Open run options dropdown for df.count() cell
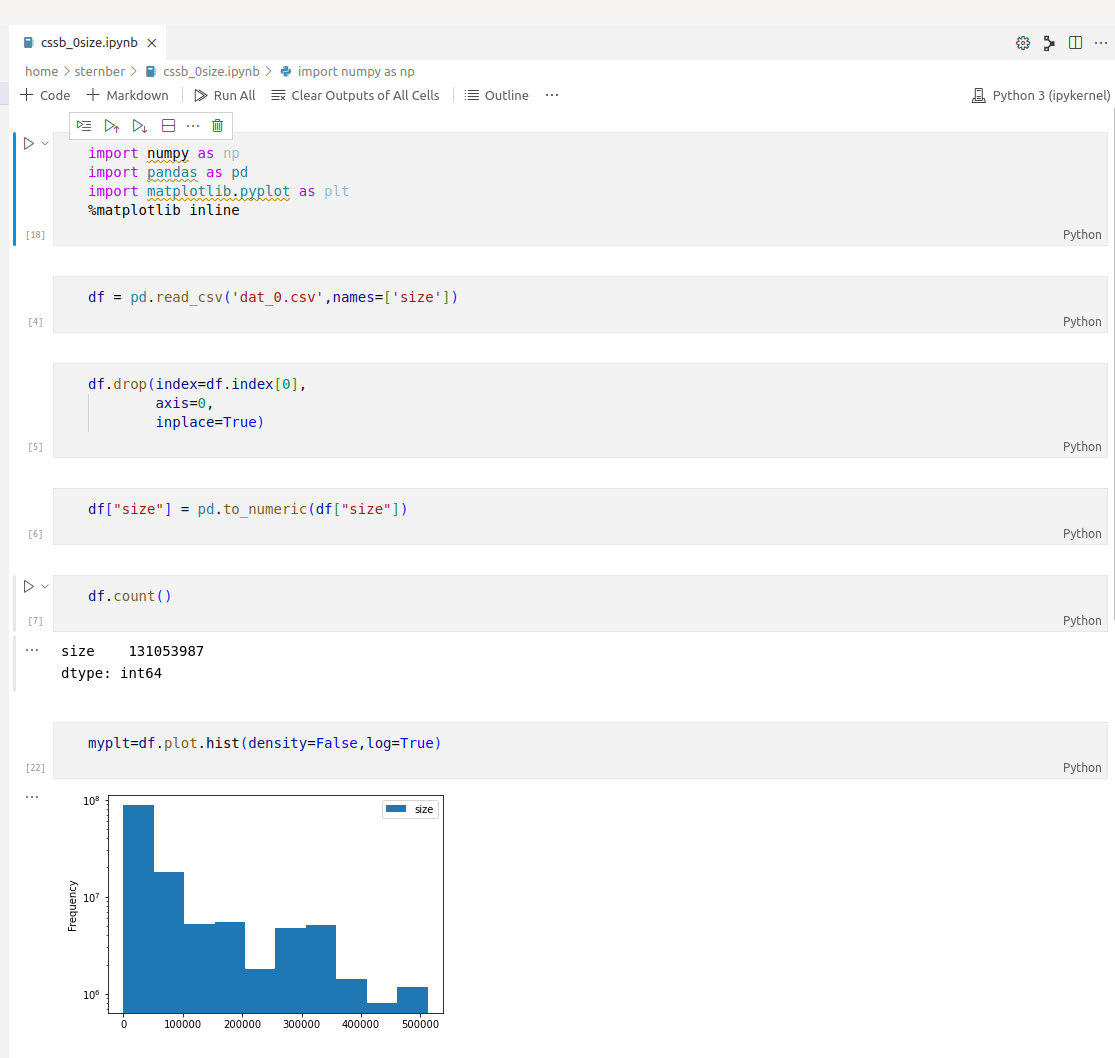1115x1058 pixels. (45, 587)
